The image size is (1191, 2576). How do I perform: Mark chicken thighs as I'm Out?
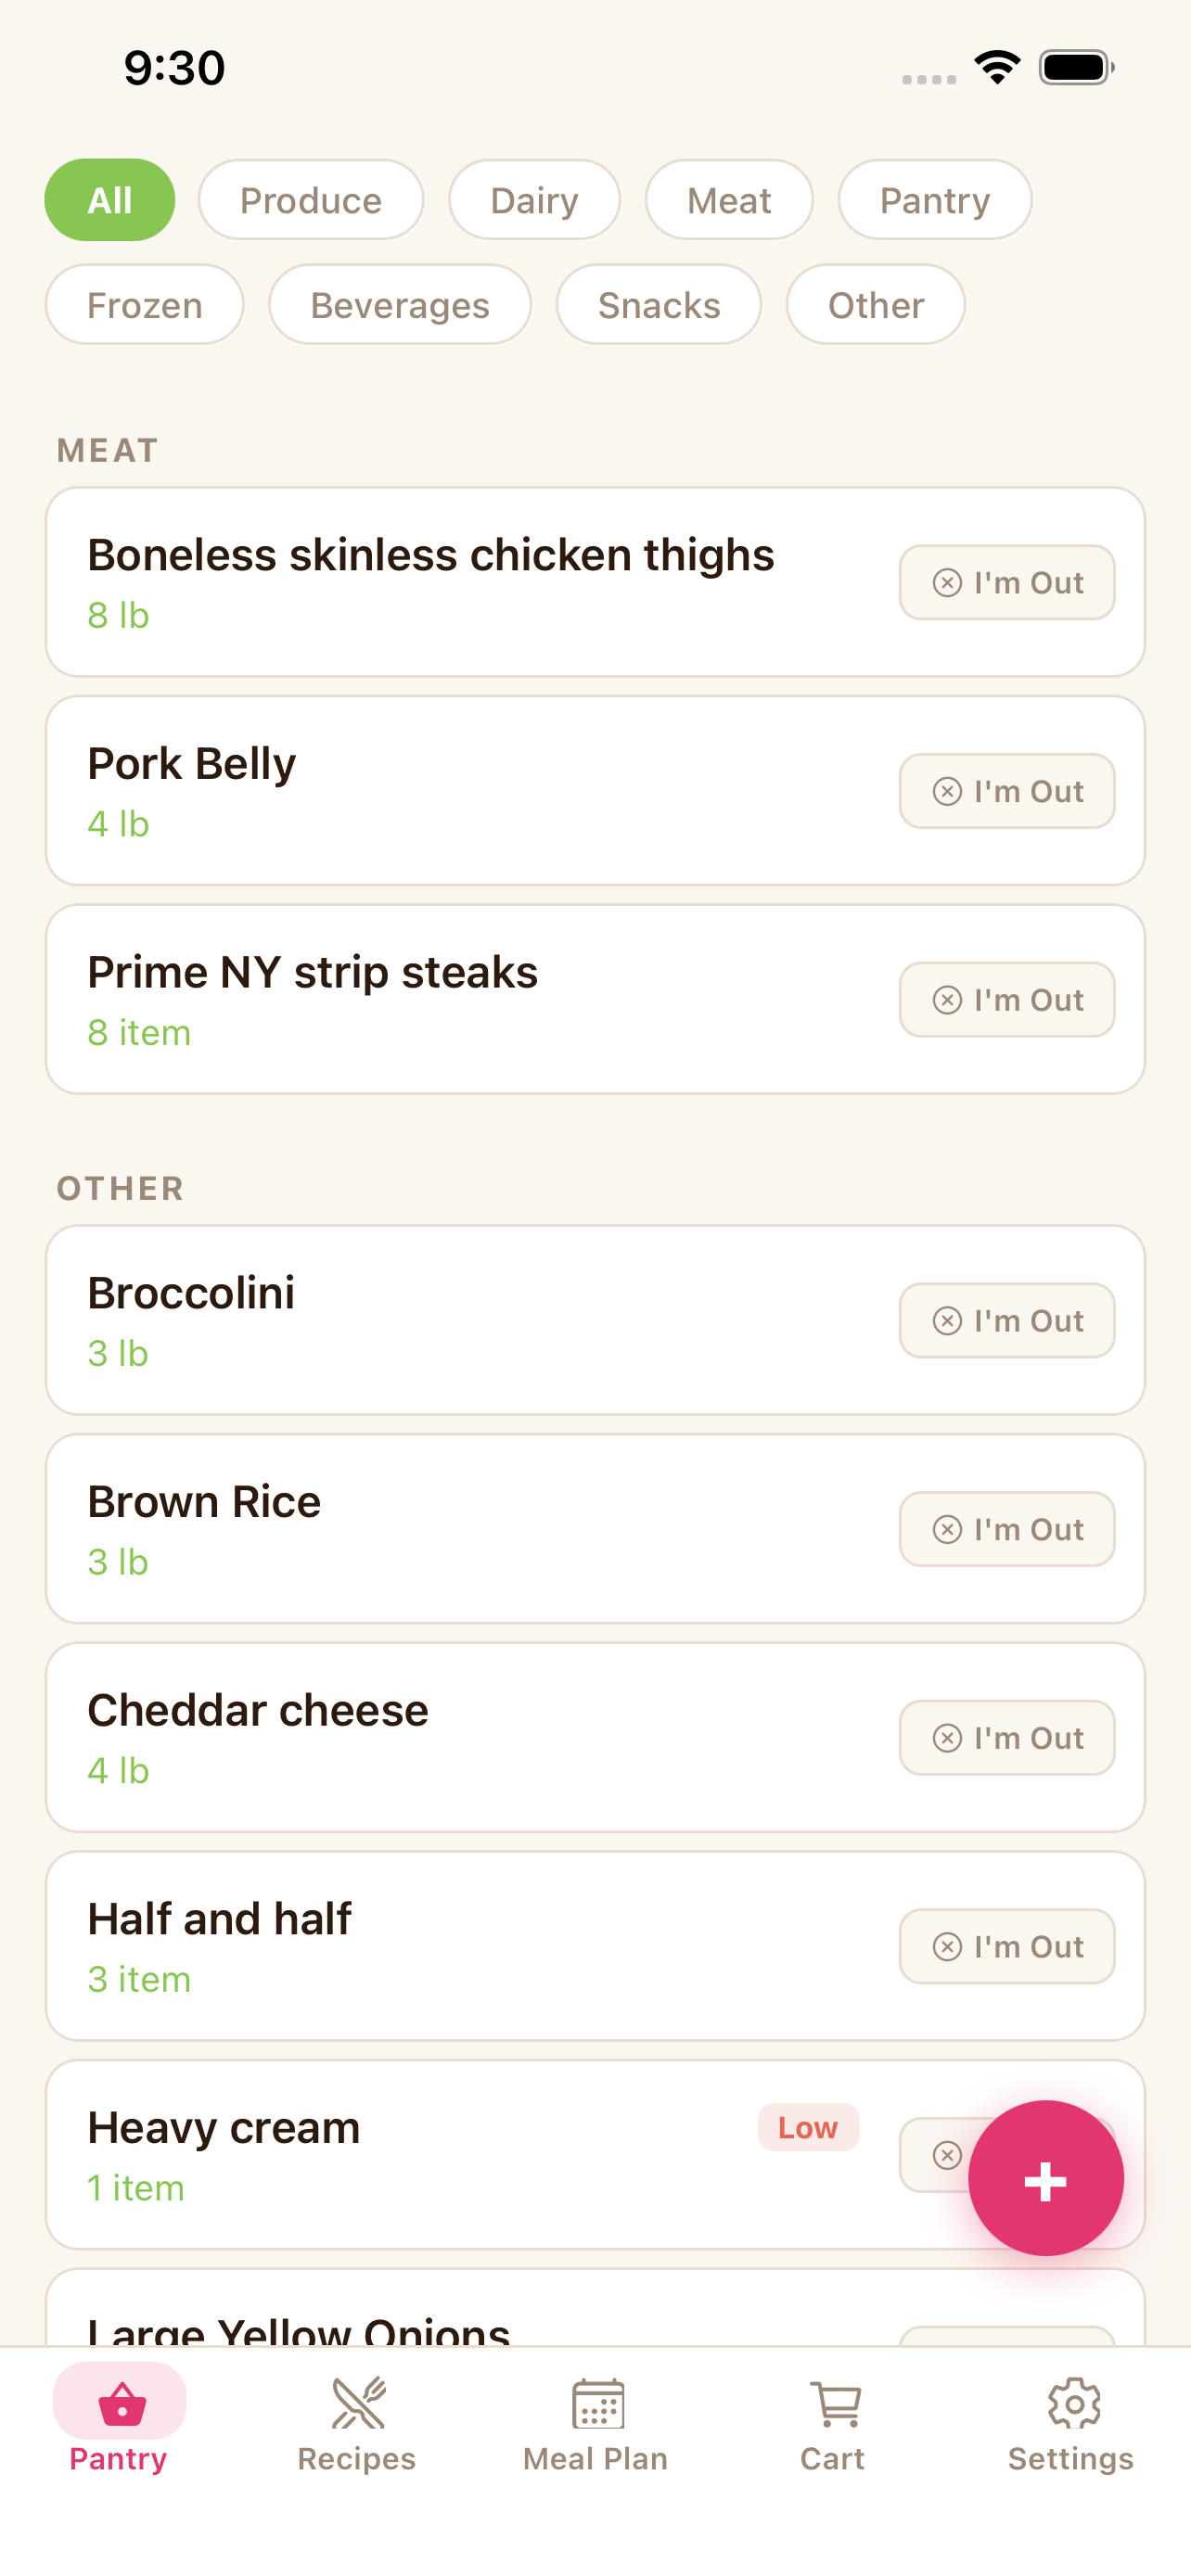point(1006,582)
